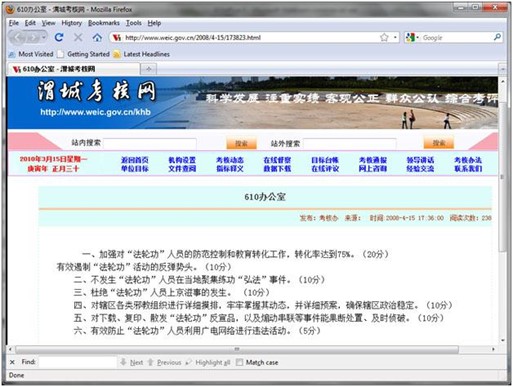
Task: Reload the page with the refresh icon
Action: pos(59,37)
